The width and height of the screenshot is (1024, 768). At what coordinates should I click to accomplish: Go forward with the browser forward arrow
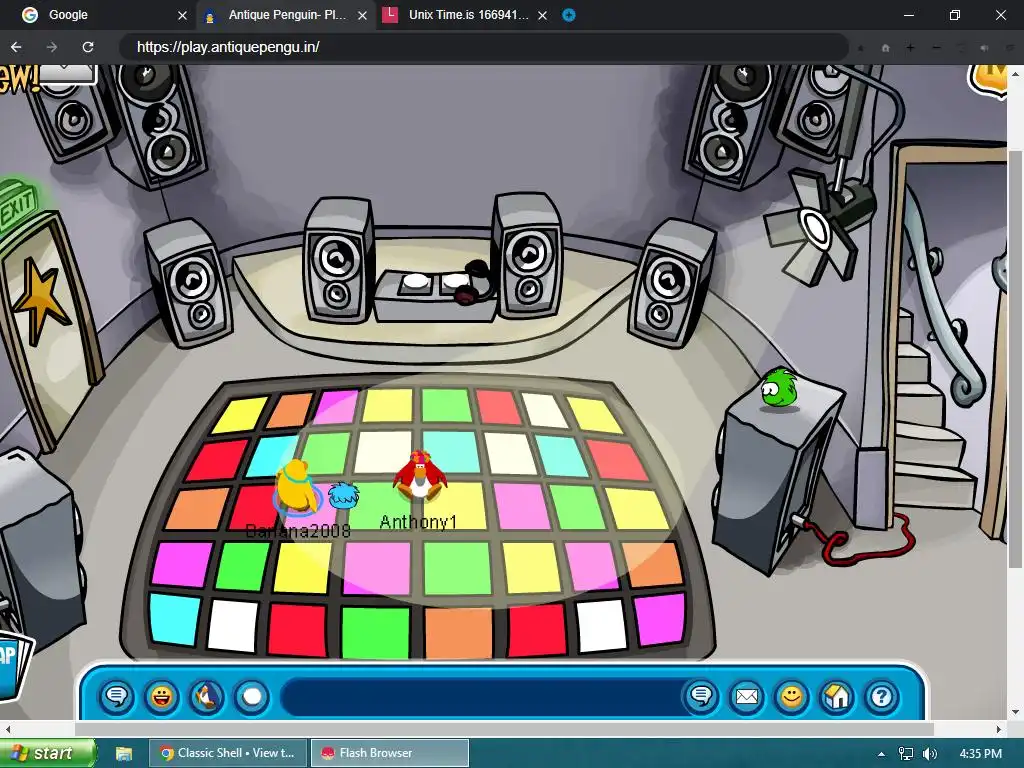coord(52,47)
